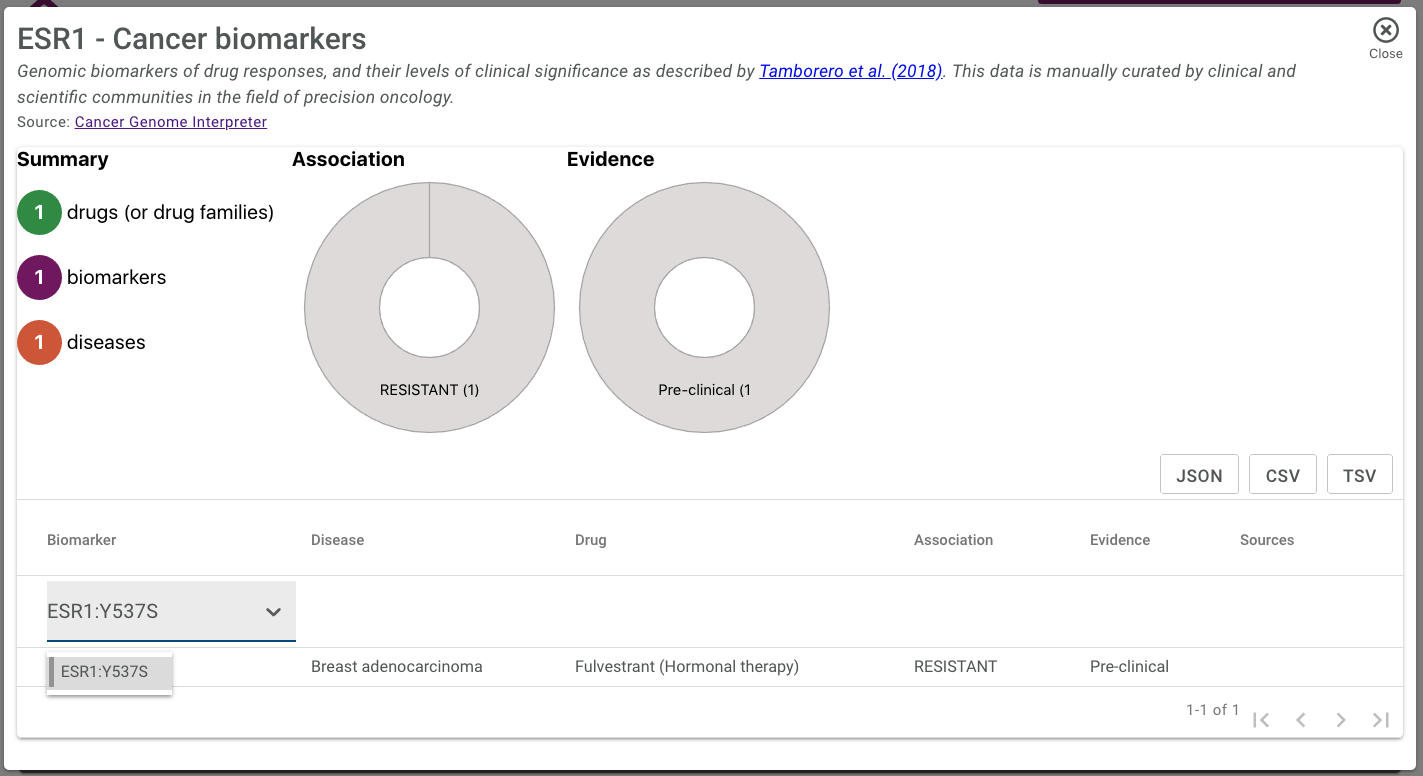The image size is (1423, 776).
Task: Click the orange diseases count badge
Action: click(39, 342)
